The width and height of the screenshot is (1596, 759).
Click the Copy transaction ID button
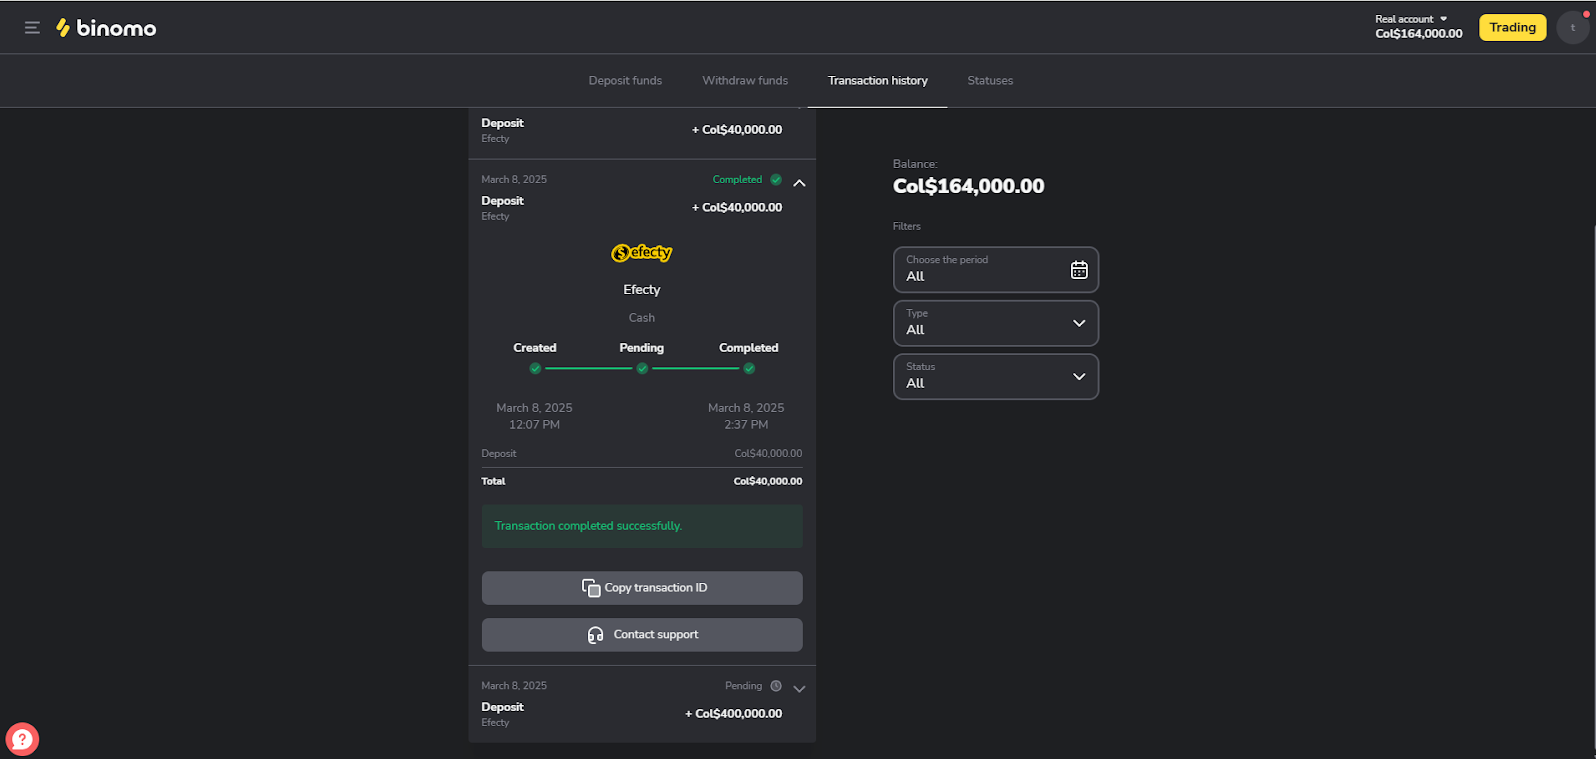coord(642,588)
